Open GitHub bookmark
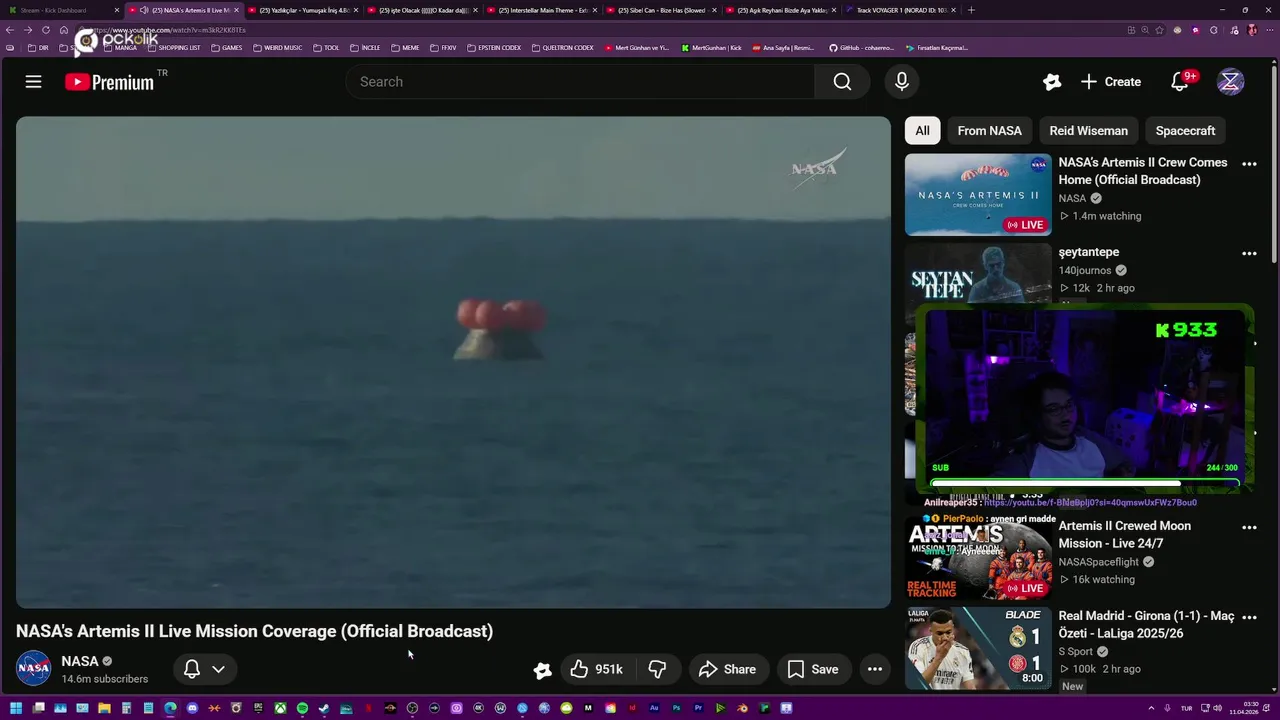This screenshot has width=1280, height=720. click(x=861, y=47)
